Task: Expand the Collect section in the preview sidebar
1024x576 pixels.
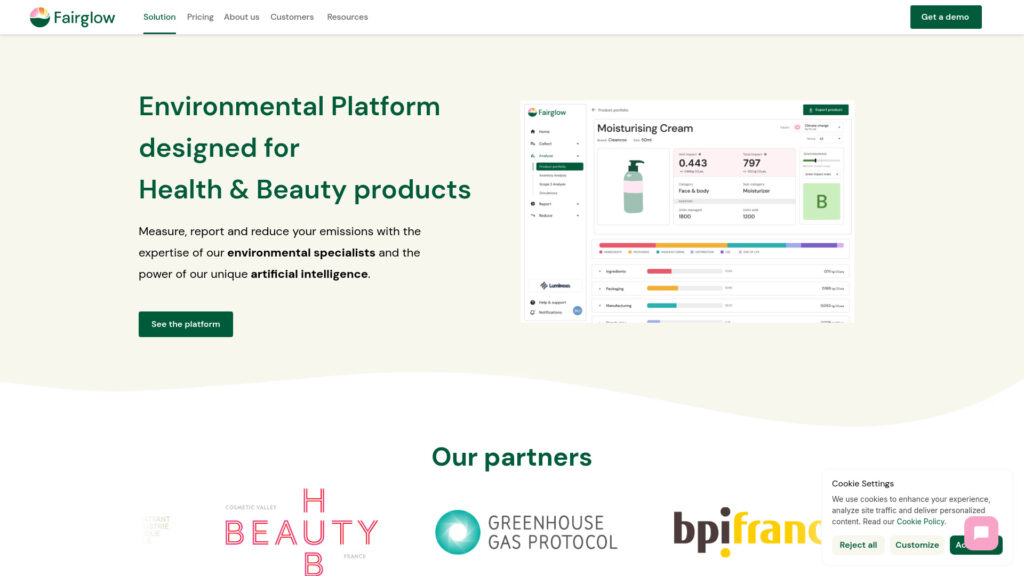Action: (555, 144)
